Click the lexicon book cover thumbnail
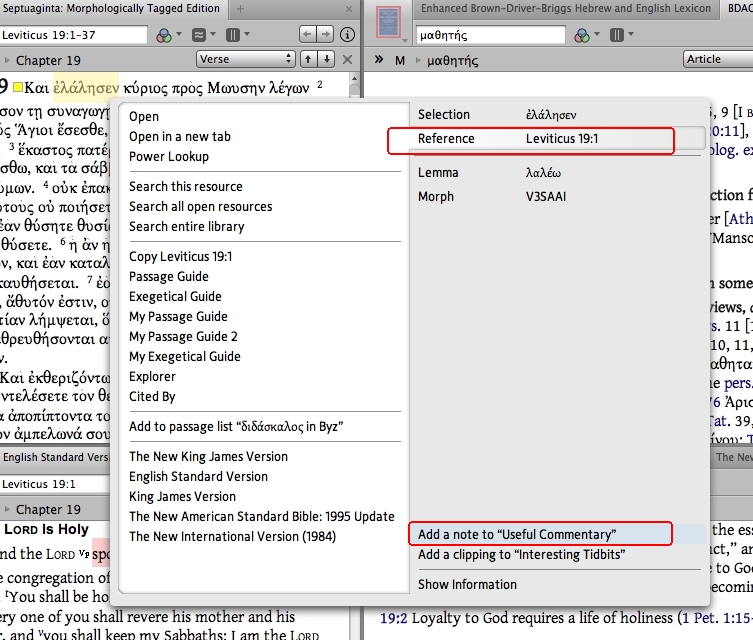This screenshot has width=753, height=640. (389, 22)
